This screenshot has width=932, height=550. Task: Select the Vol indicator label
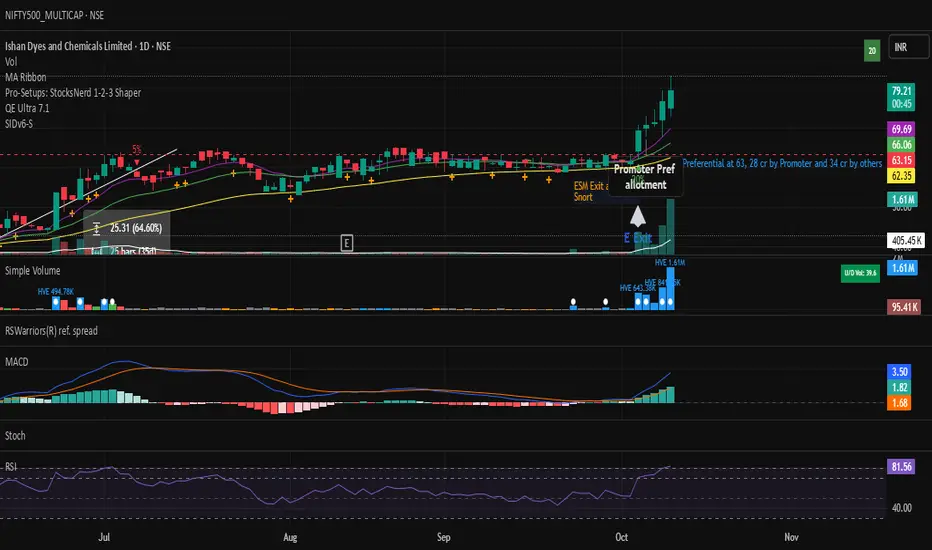tap(11, 62)
